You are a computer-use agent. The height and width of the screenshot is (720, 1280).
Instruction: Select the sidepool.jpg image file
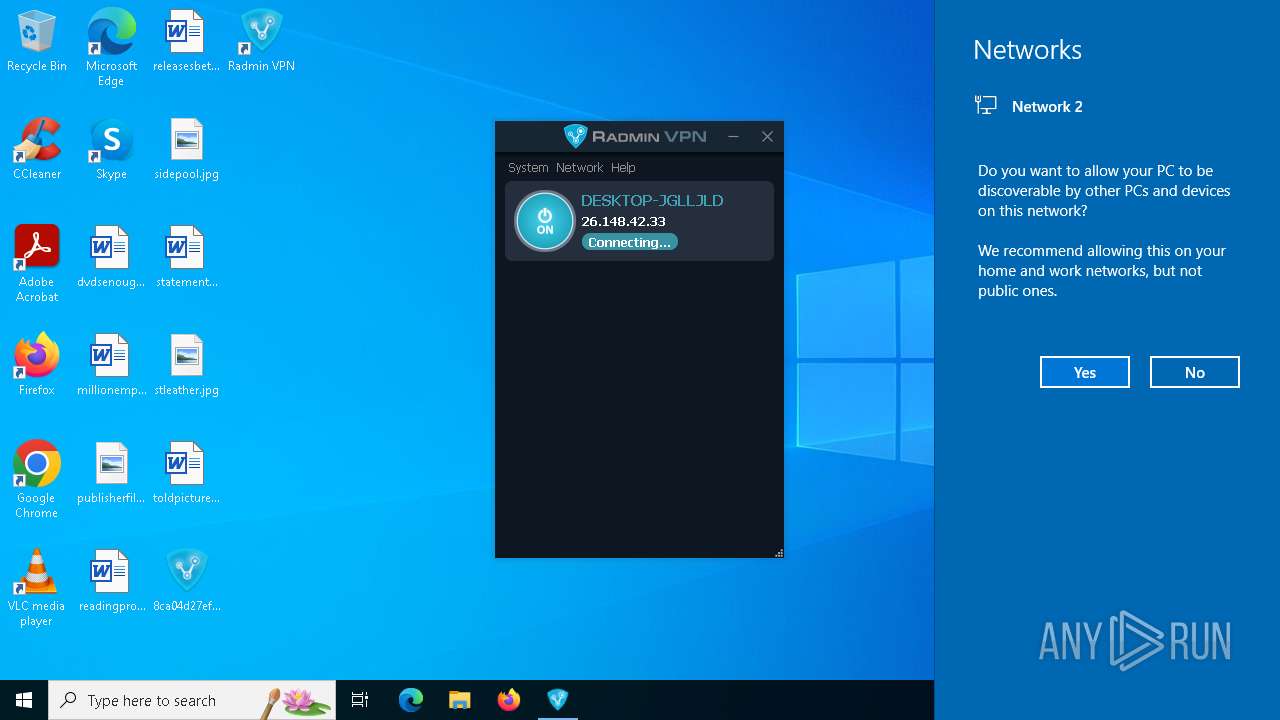[x=186, y=150]
